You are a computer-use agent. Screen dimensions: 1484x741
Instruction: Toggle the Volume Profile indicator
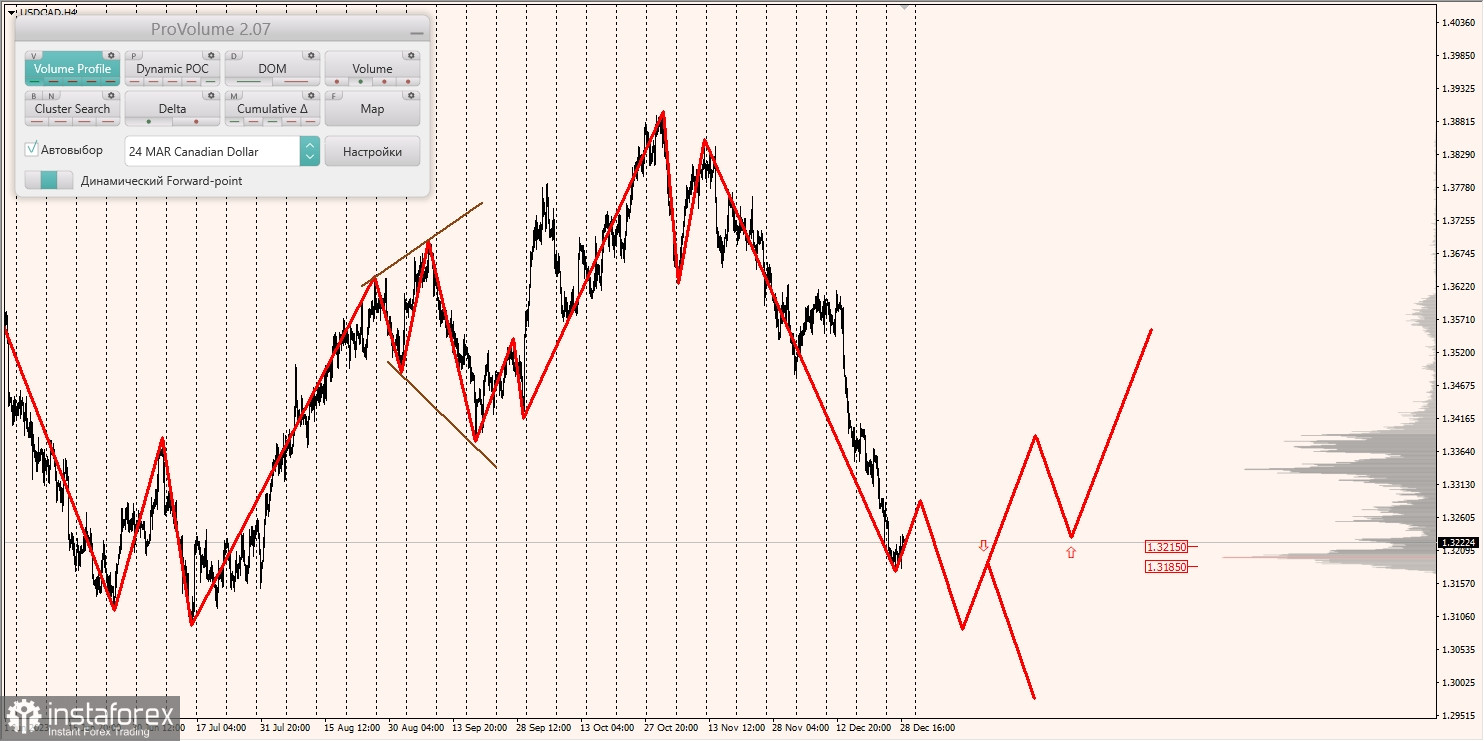(x=72, y=68)
